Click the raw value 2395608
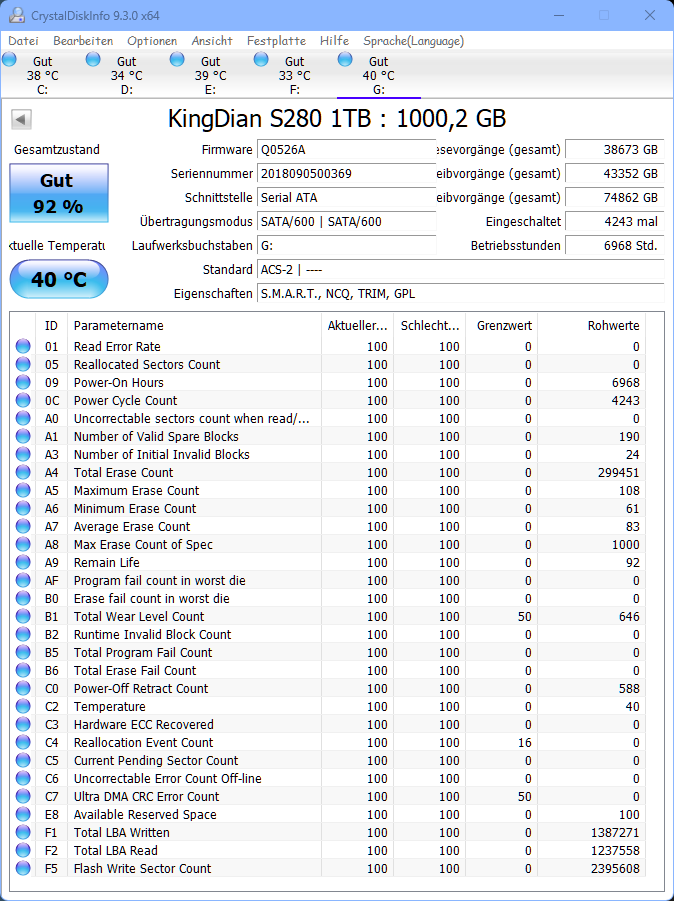The height and width of the screenshot is (901, 674). coord(615,868)
